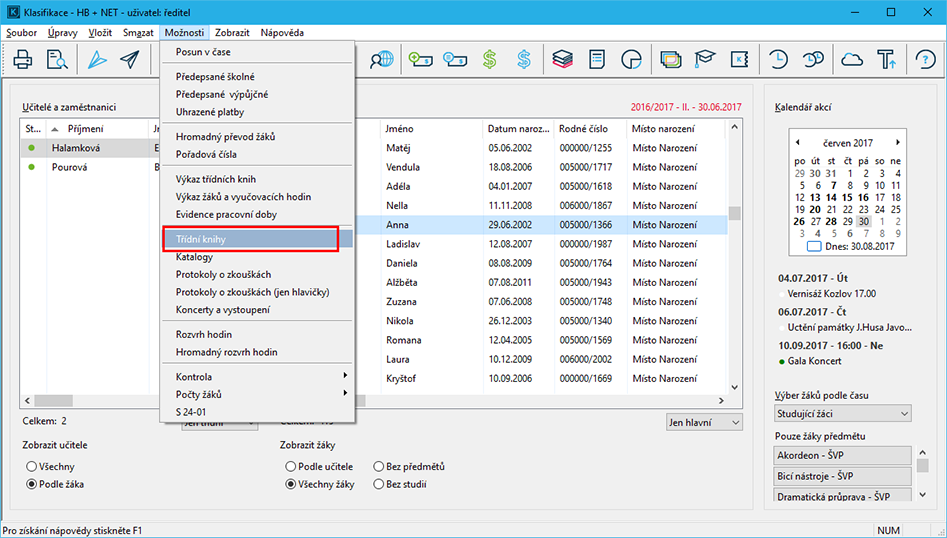Click the cloud icon in toolbar
This screenshot has width=947, height=538.
click(852, 60)
